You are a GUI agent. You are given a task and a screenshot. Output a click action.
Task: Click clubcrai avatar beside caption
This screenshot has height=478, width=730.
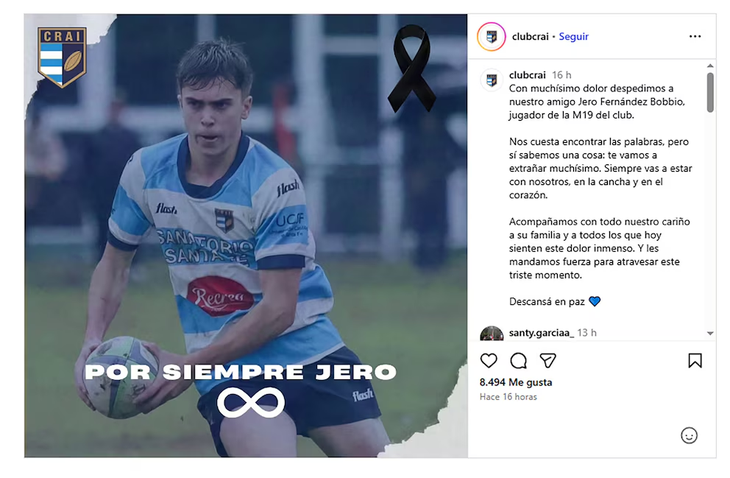[491, 81]
